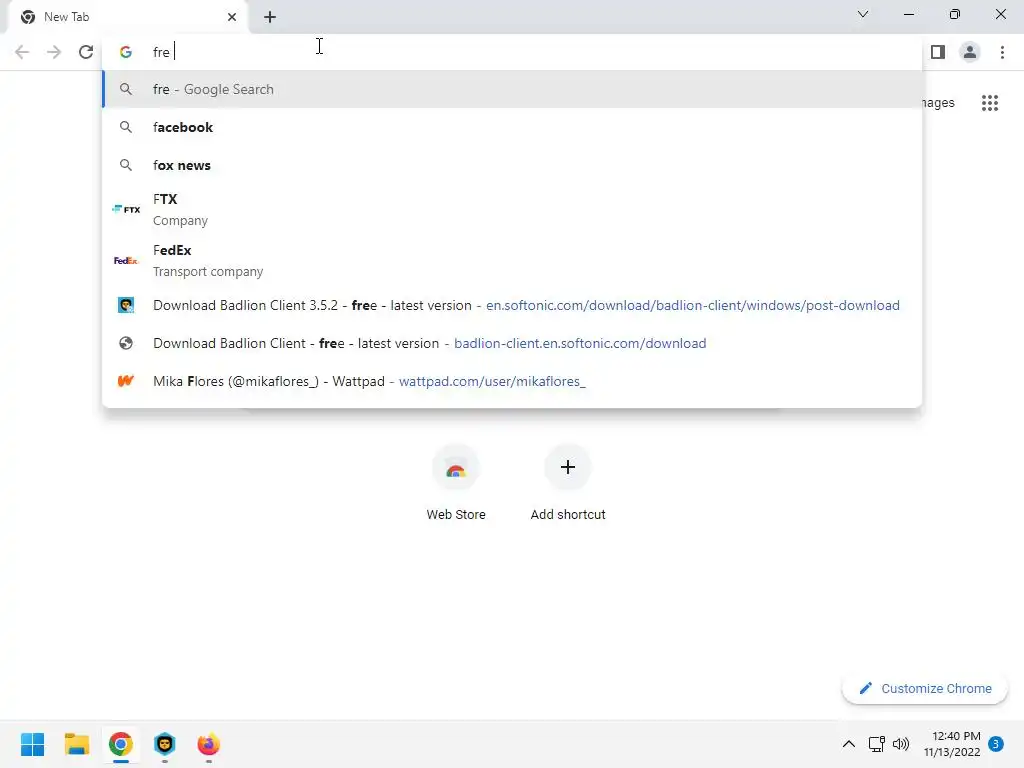
Task: Open the volume control tray icon
Action: click(x=901, y=744)
